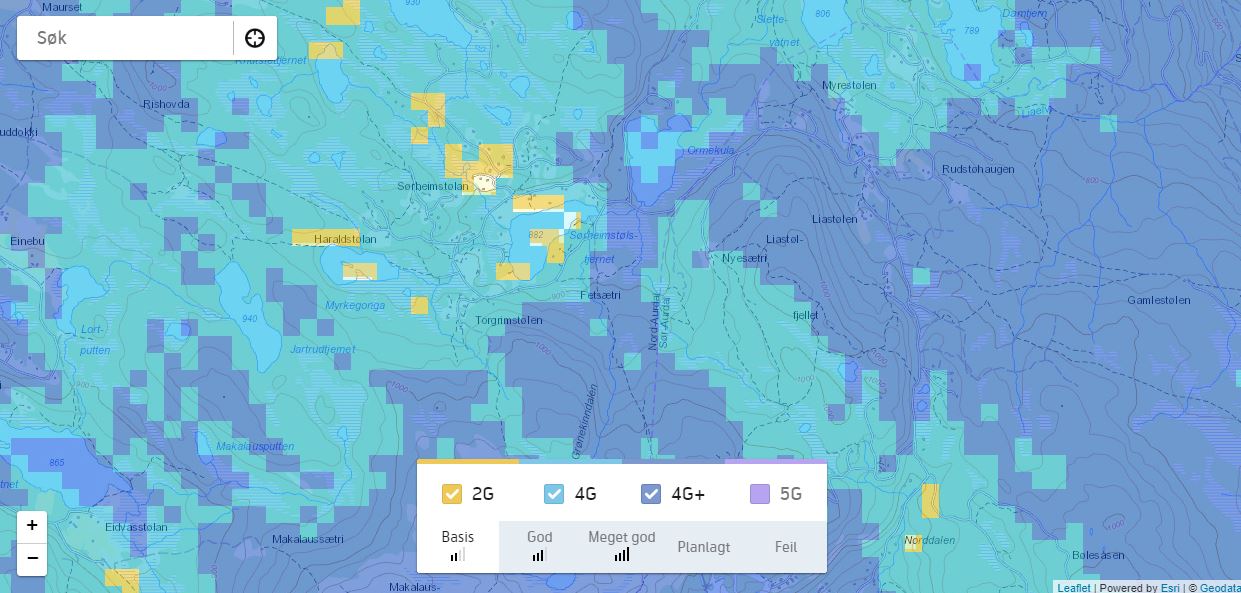Click the locate-me crosshair icon
Image resolution: width=1241 pixels, height=593 pixels.
tap(255, 38)
